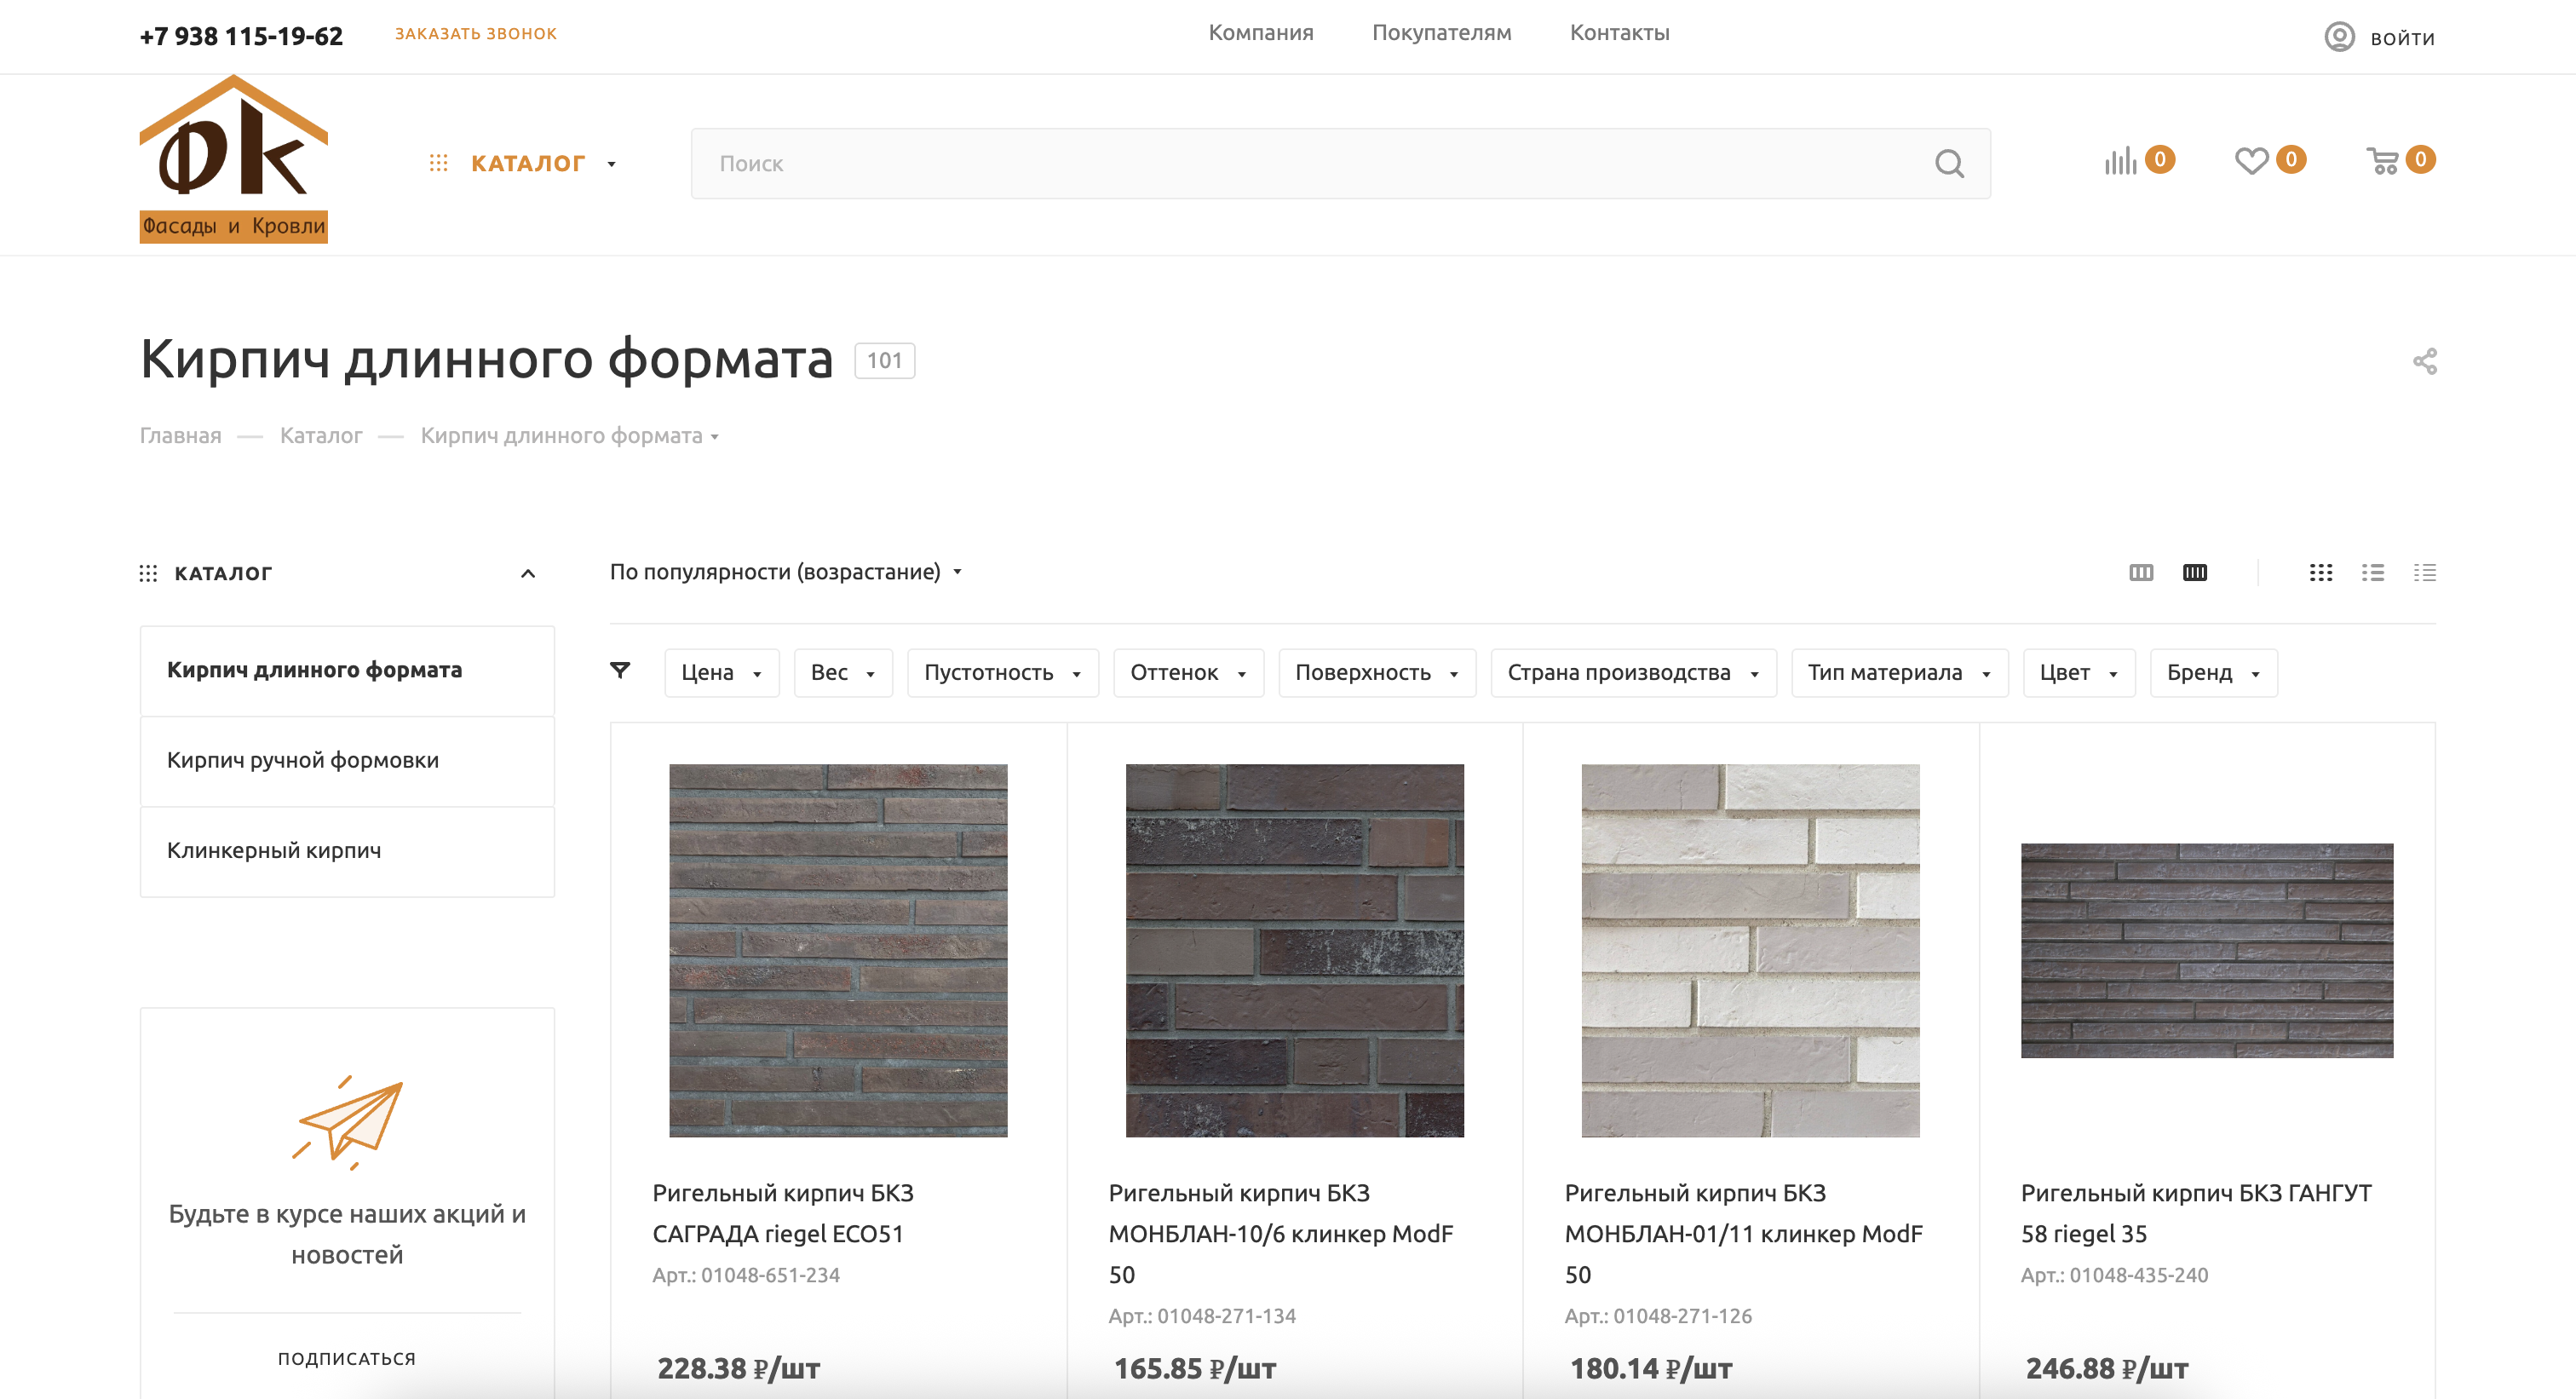The width and height of the screenshot is (2576, 1399).
Task: Collapse the sidebar КАТАЛОГ section chevron
Action: pos(528,574)
